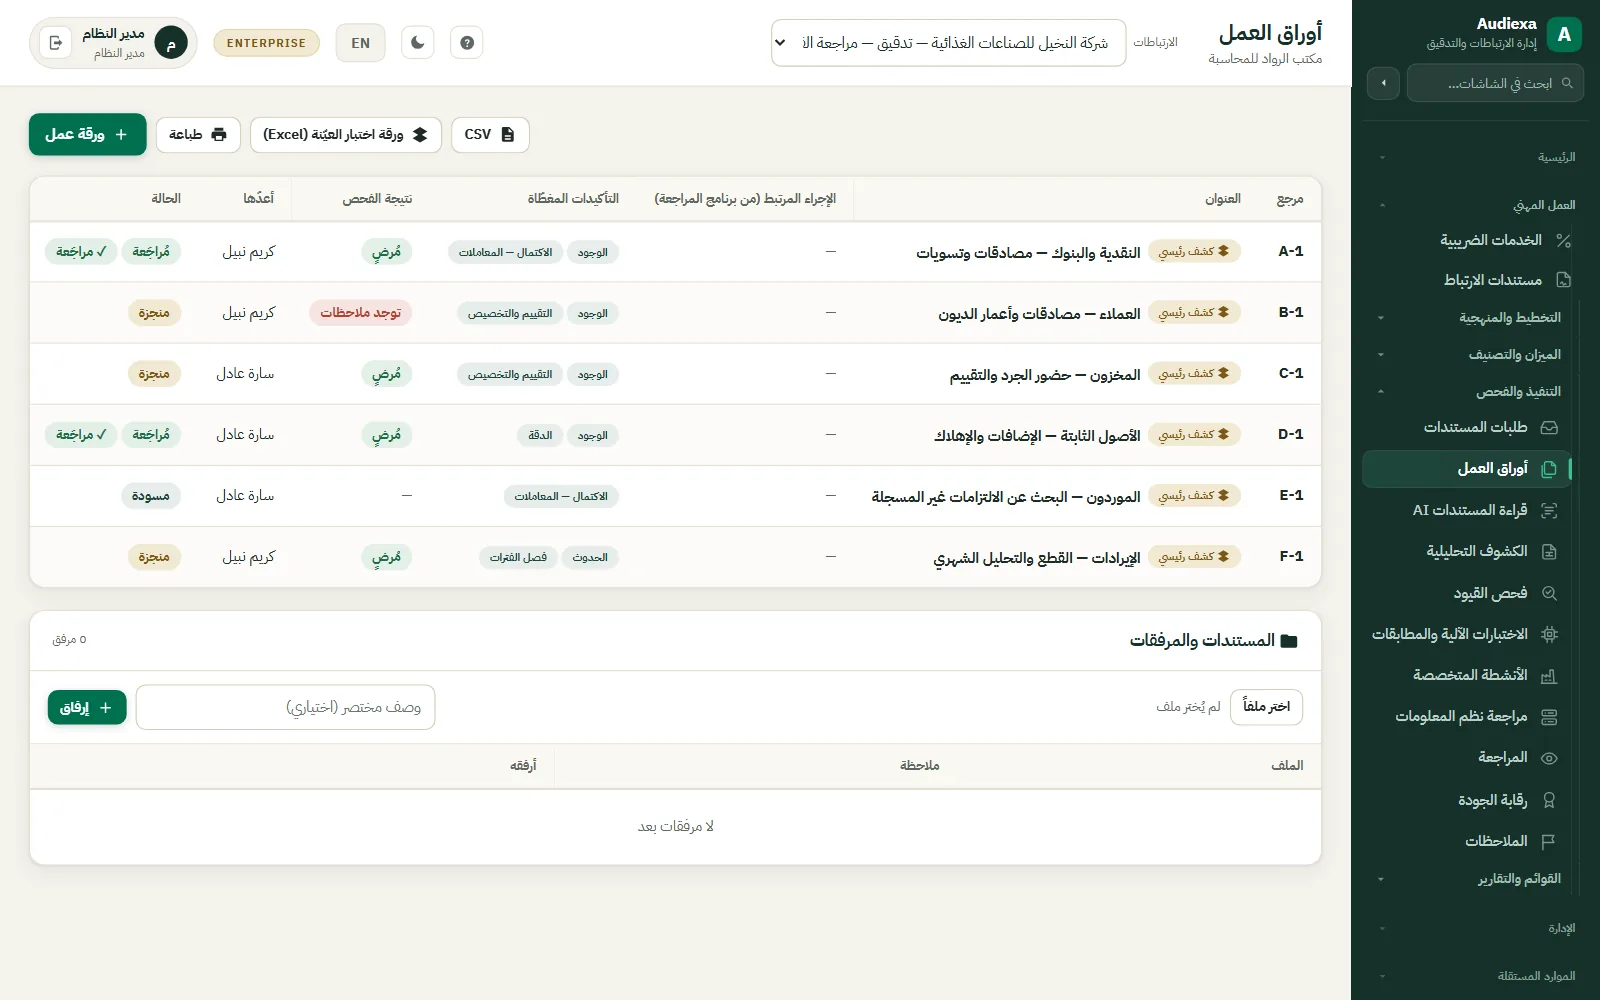Choose a file with the اختر ملفاً button
The width and height of the screenshot is (1600, 1000).
click(1266, 707)
